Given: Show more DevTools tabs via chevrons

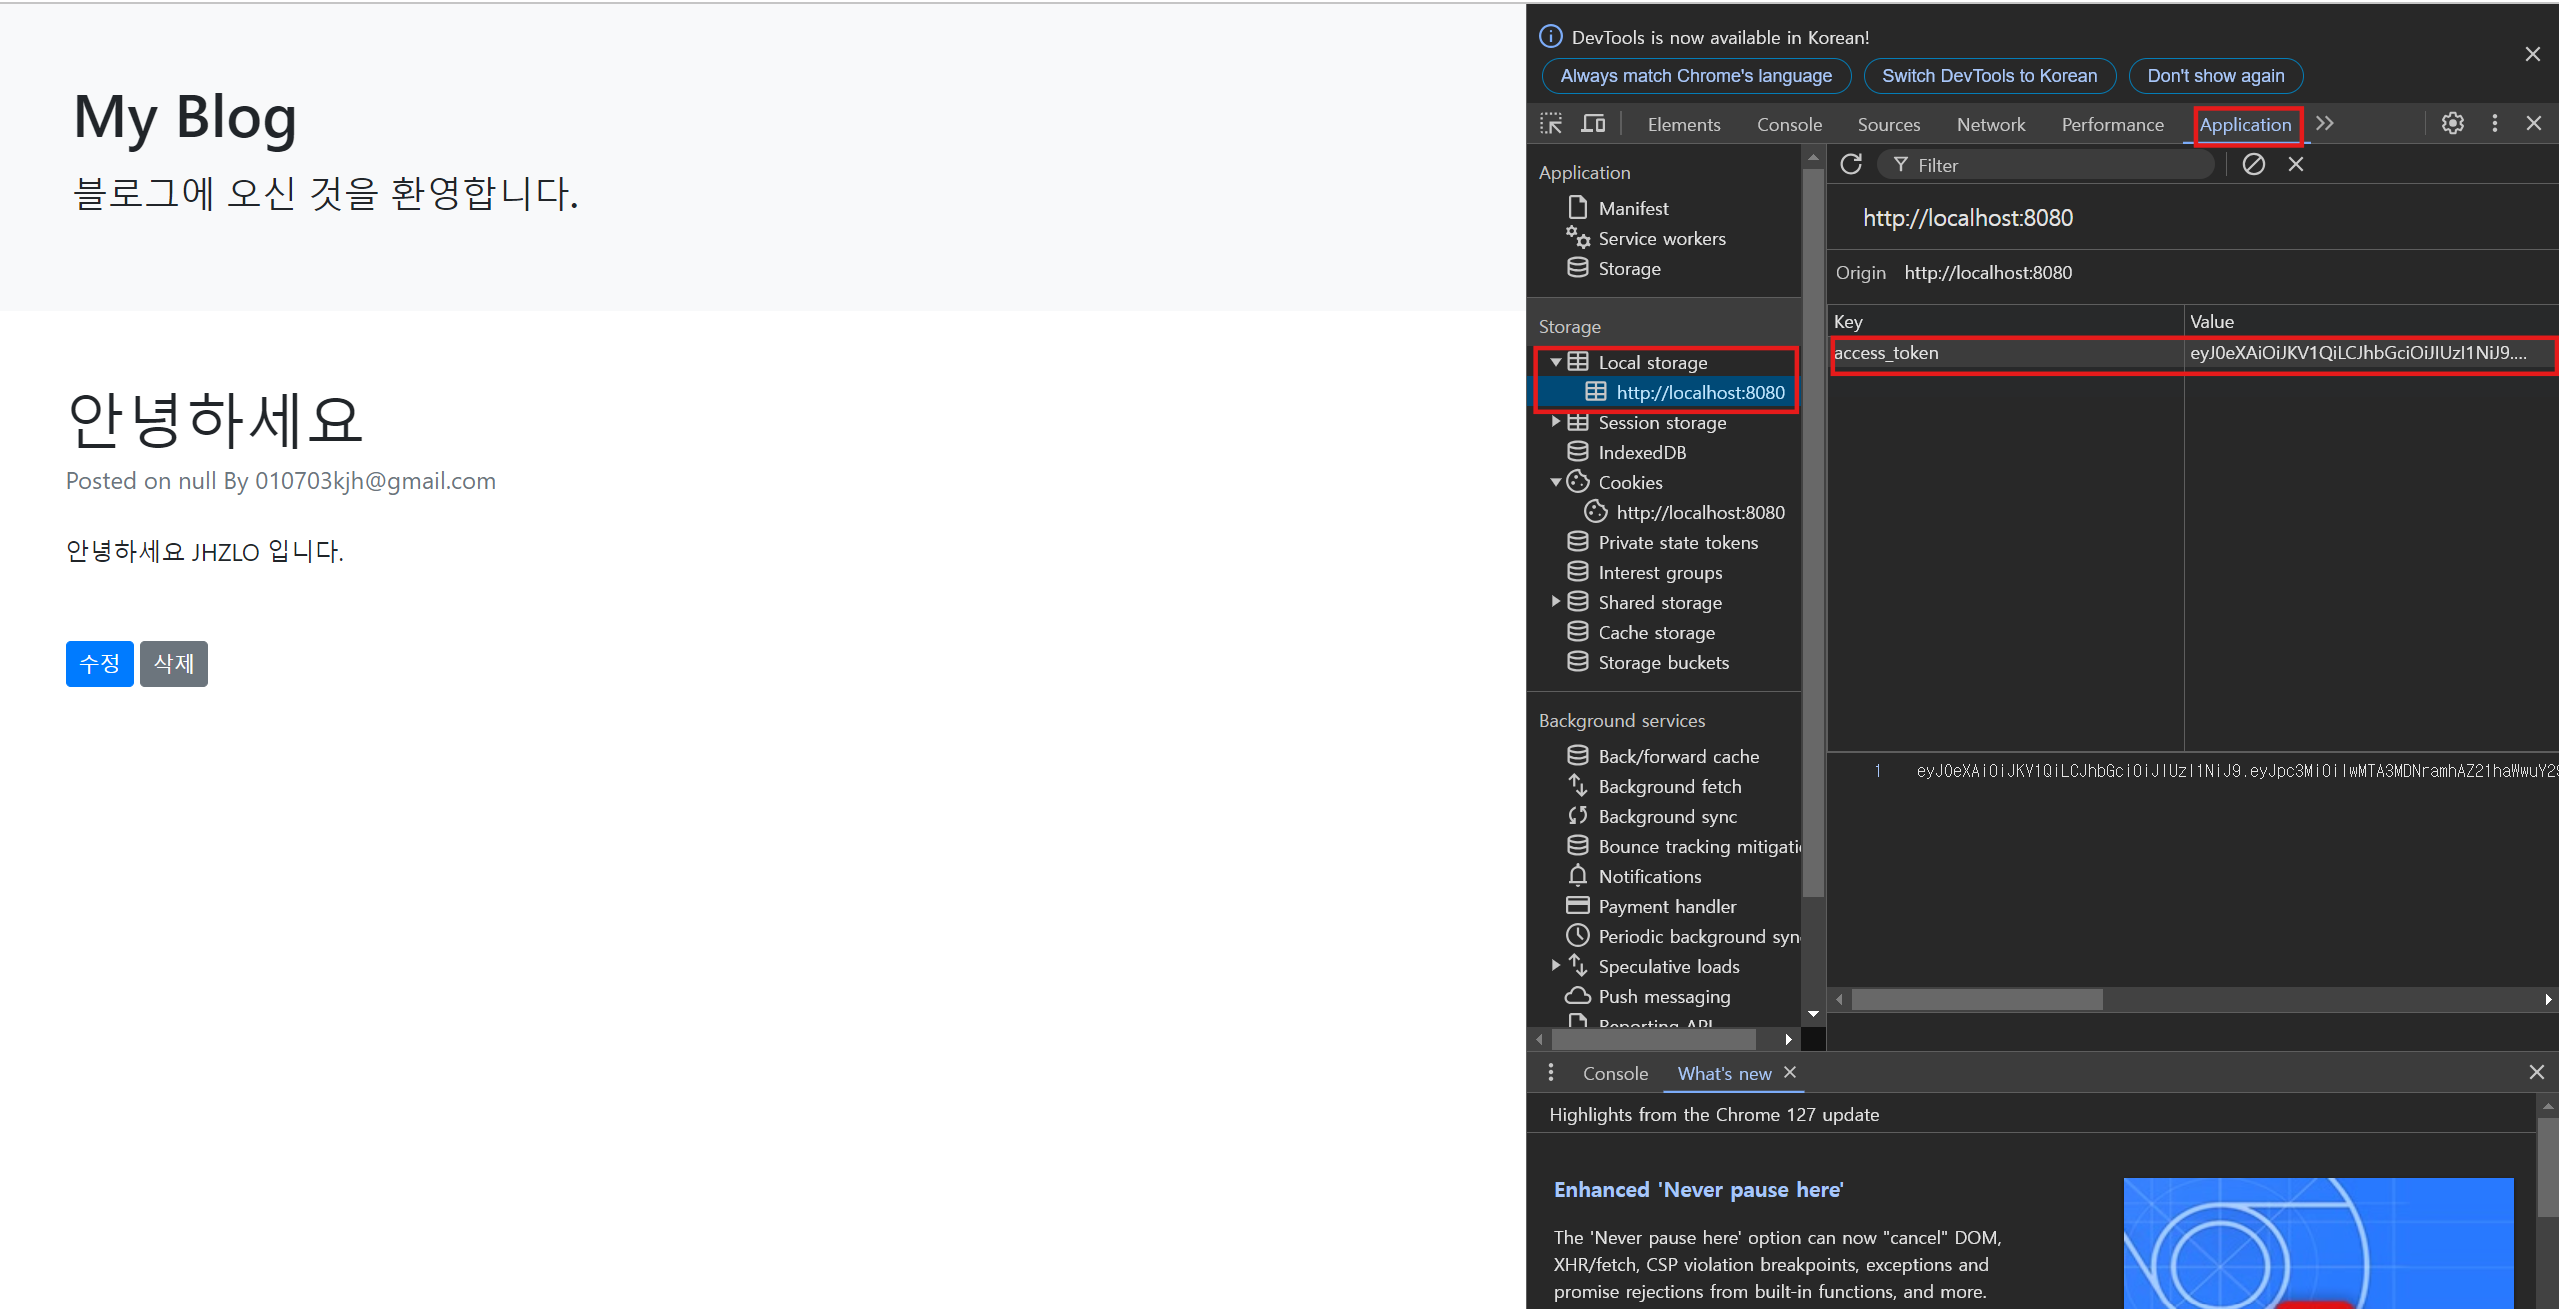Looking at the screenshot, I should (x=2325, y=123).
